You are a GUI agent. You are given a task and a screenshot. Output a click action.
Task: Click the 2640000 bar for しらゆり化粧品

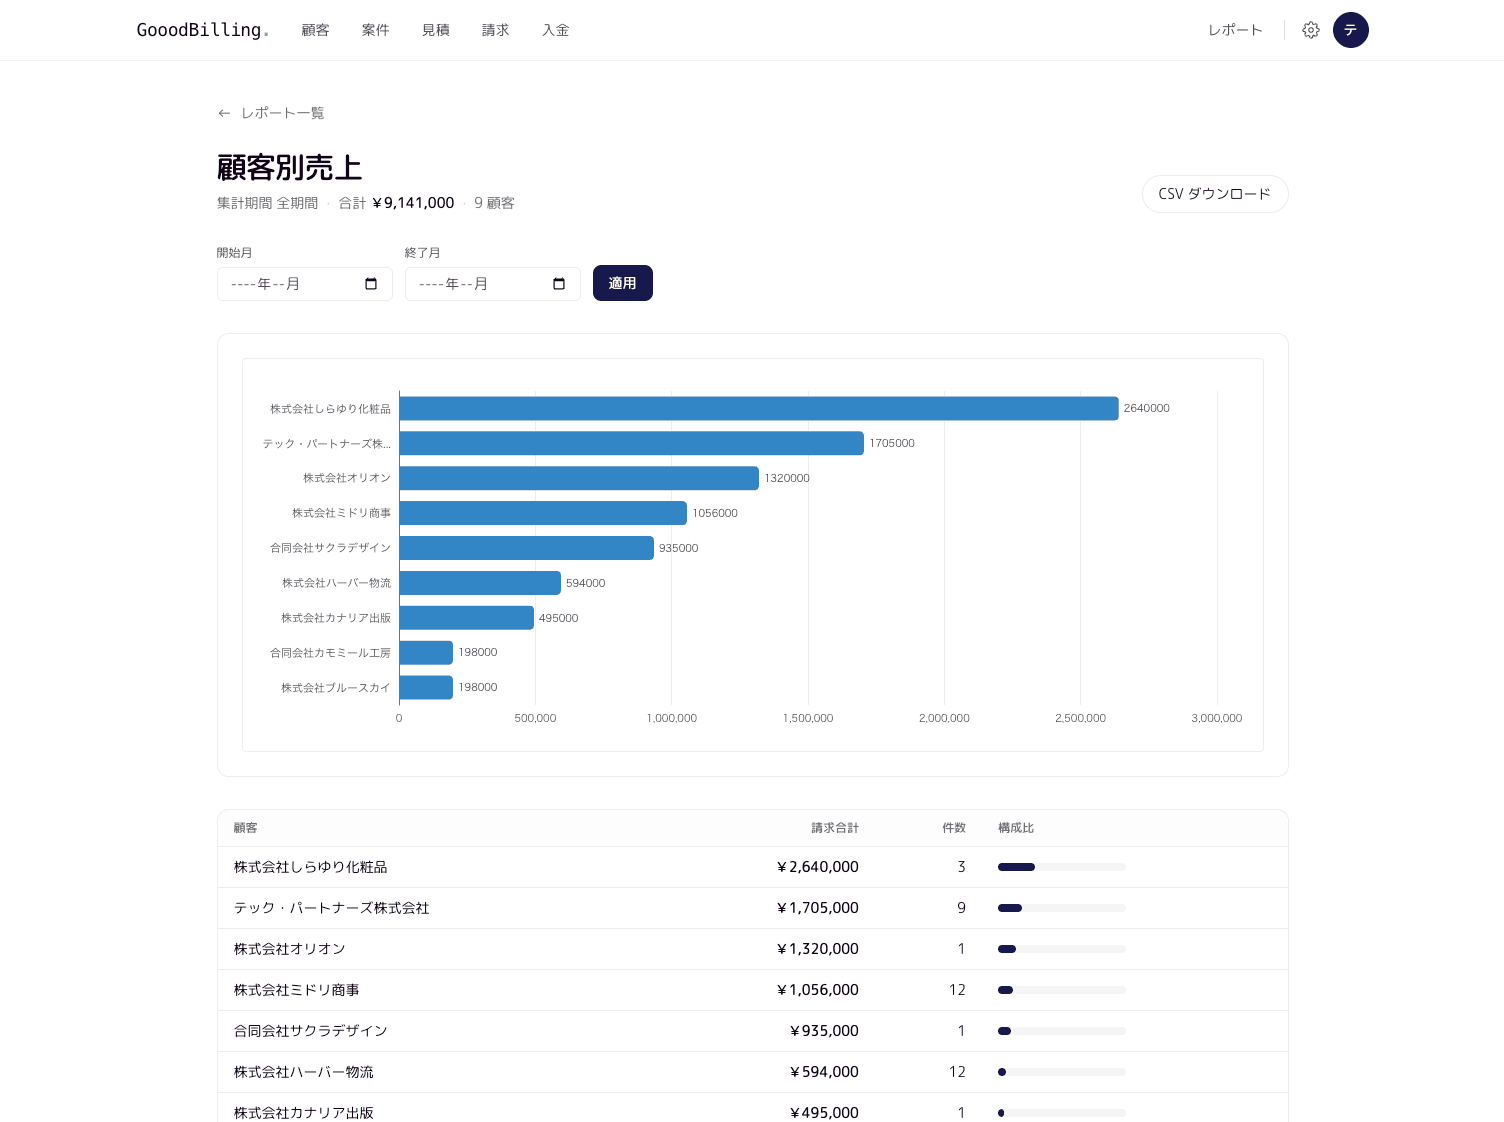759,408
